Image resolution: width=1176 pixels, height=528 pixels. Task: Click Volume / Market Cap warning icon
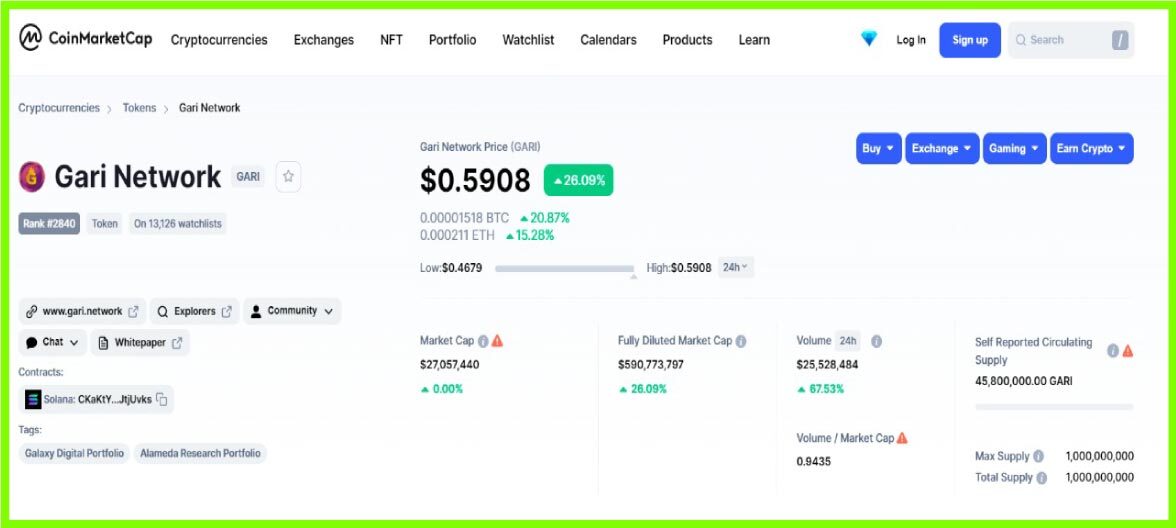902,437
